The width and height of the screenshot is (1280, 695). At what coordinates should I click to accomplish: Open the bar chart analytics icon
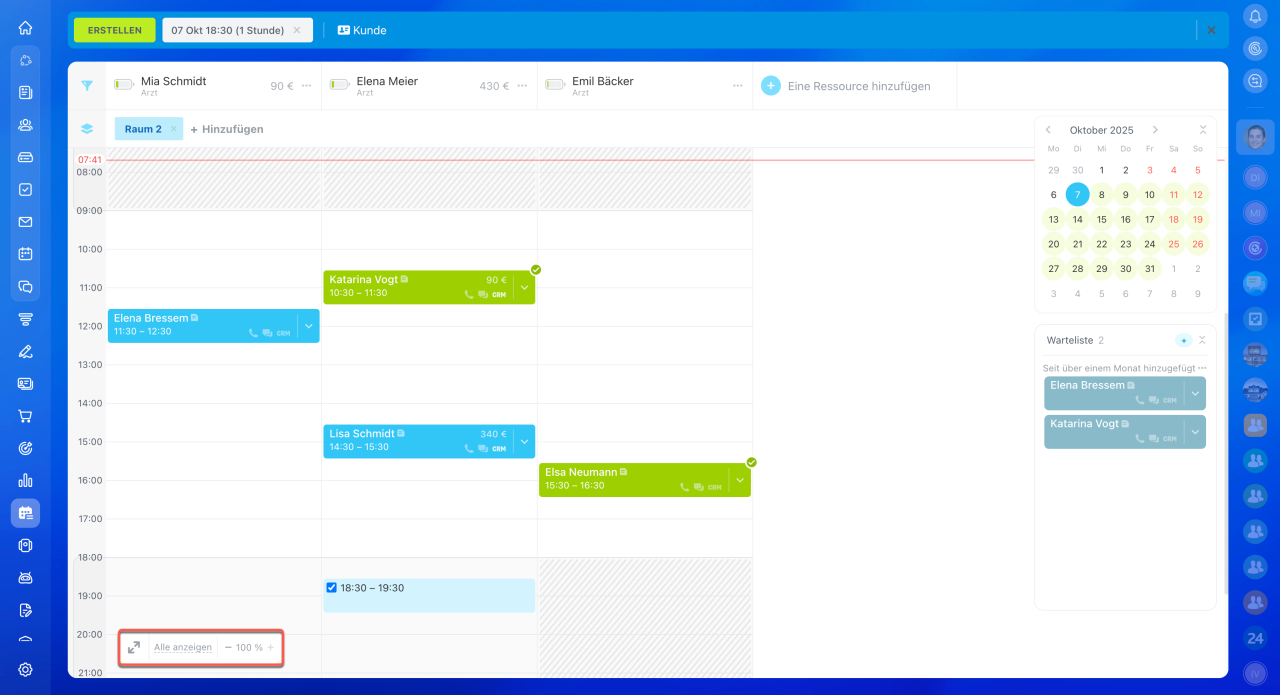(25, 480)
